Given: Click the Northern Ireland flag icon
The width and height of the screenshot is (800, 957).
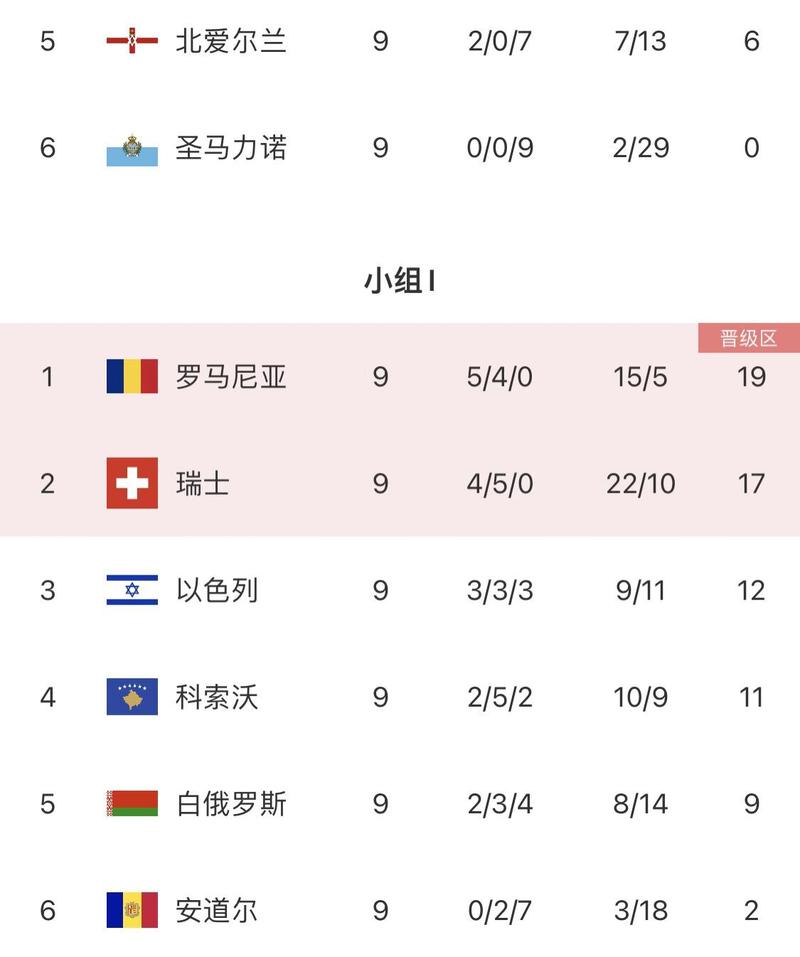Looking at the screenshot, I should coord(132,41).
